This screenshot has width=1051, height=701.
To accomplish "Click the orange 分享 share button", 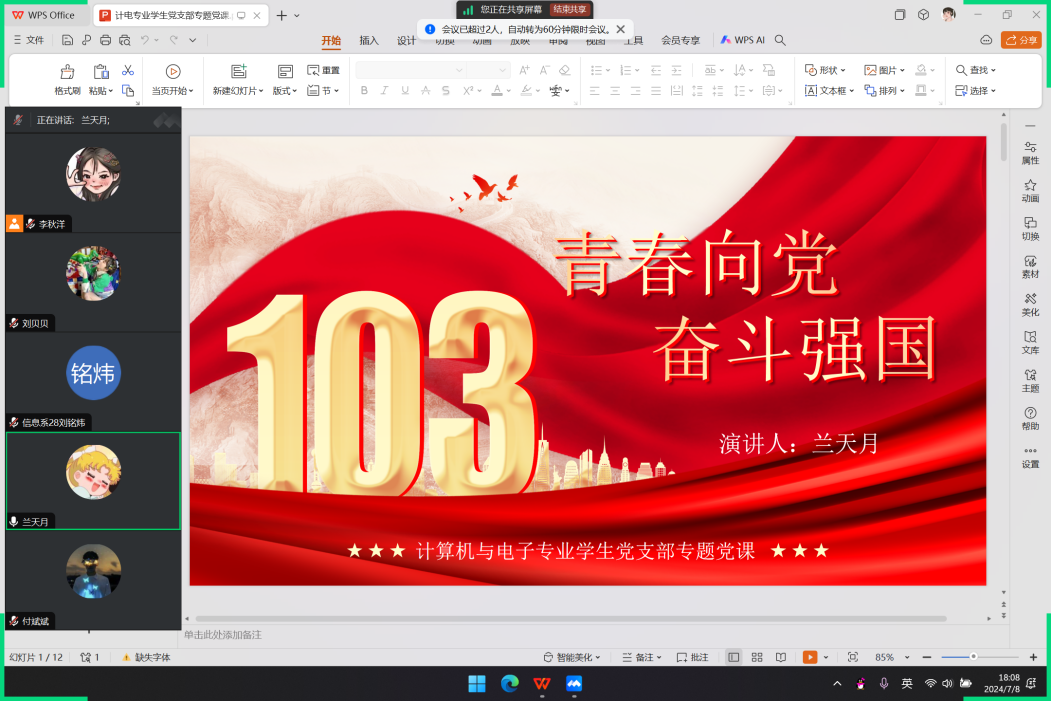I will [x=1021, y=40].
